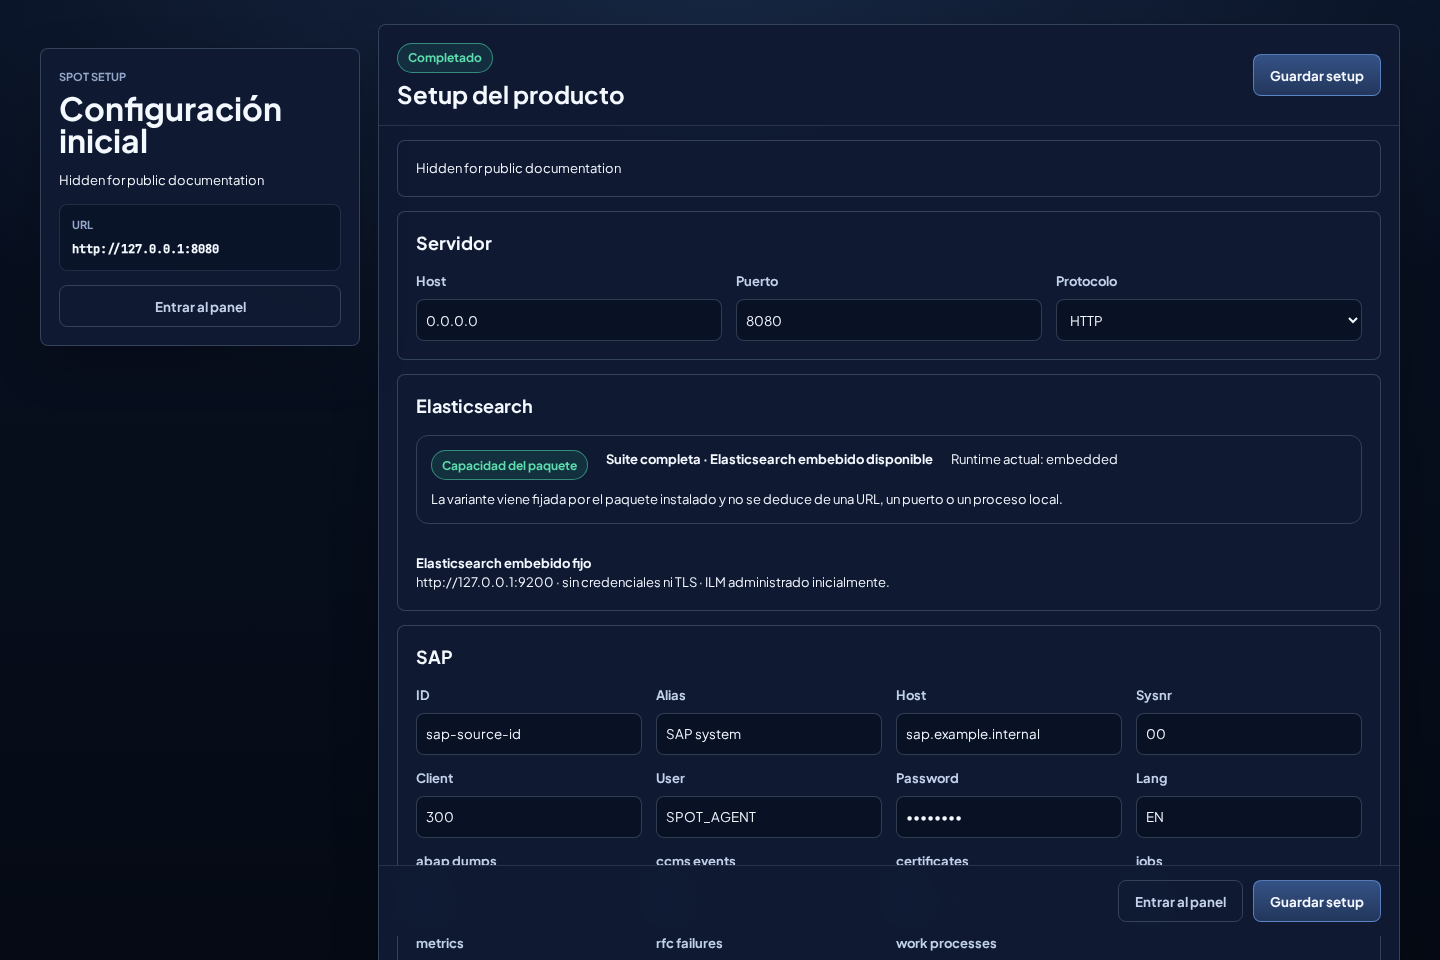Click the Elasticsearch section heading
Viewport: 1440px width, 960px height.
[474, 406]
